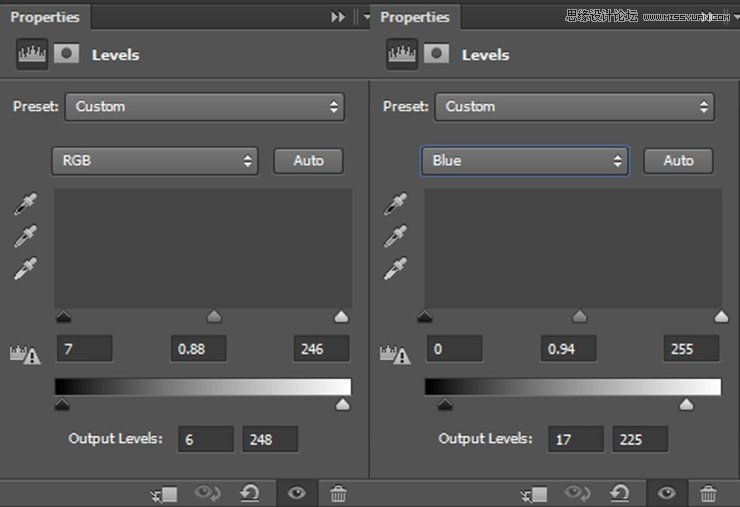740x507 pixels.
Task: Click Blue midtone input field showing 0.94
Action: pos(569,349)
